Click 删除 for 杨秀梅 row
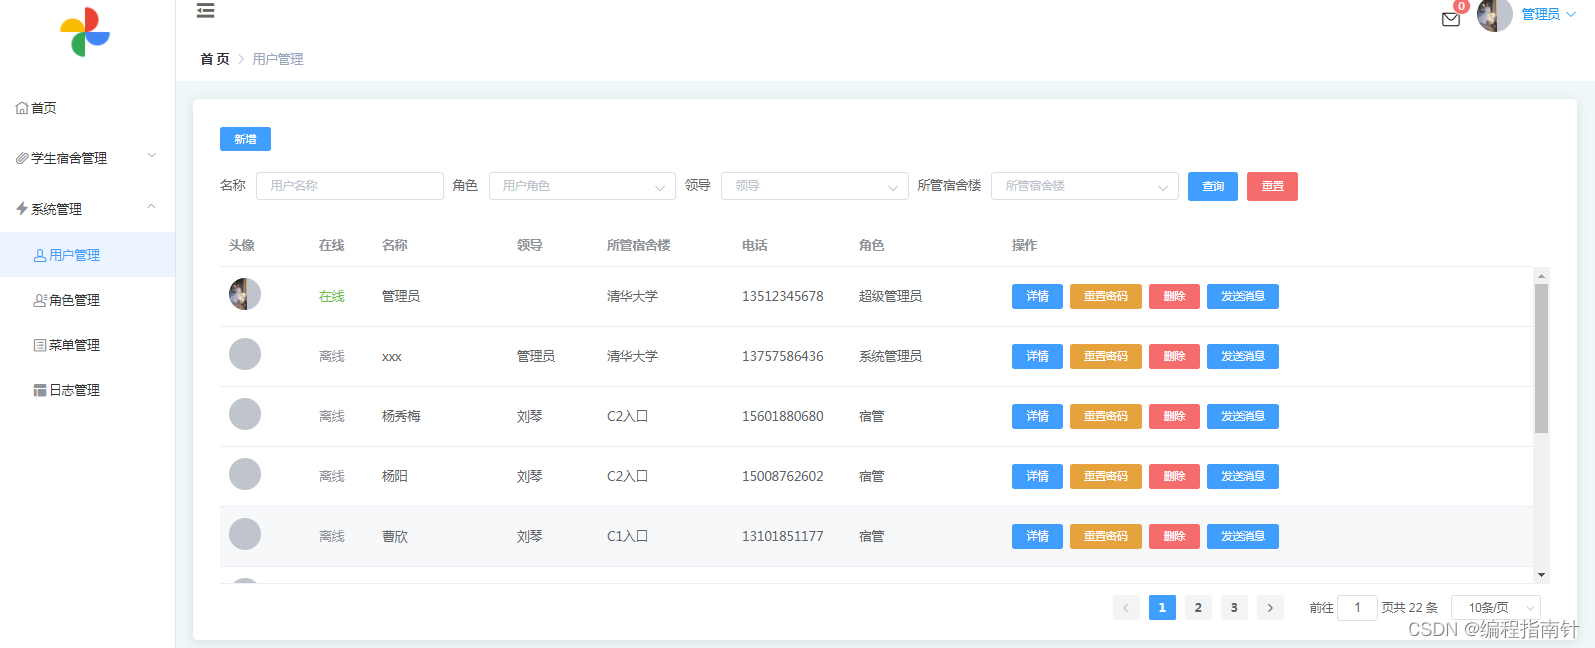Image resolution: width=1595 pixels, height=648 pixels. [x=1174, y=416]
